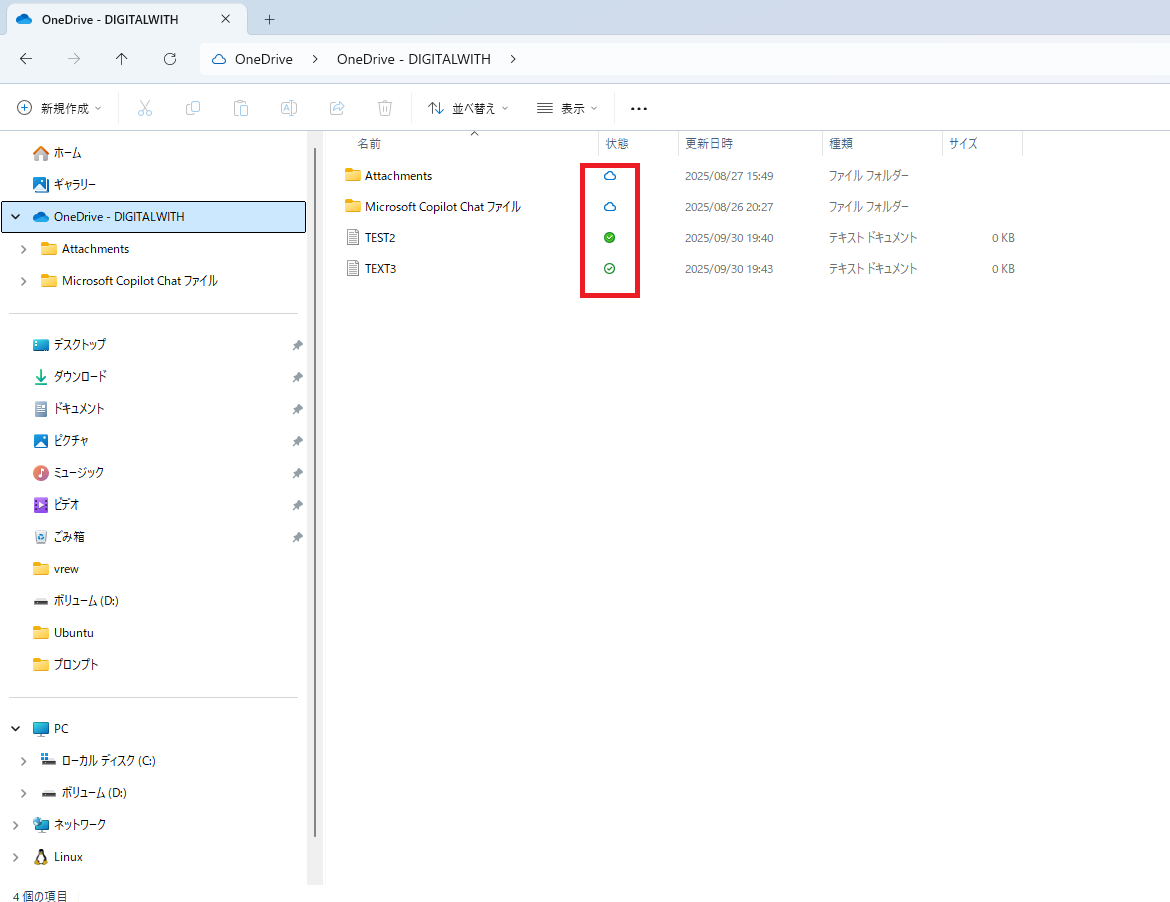This screenshot has width=1170, height=902.
Task: Open the 新規作成 dropdown menu
Action: pos(60,108)
